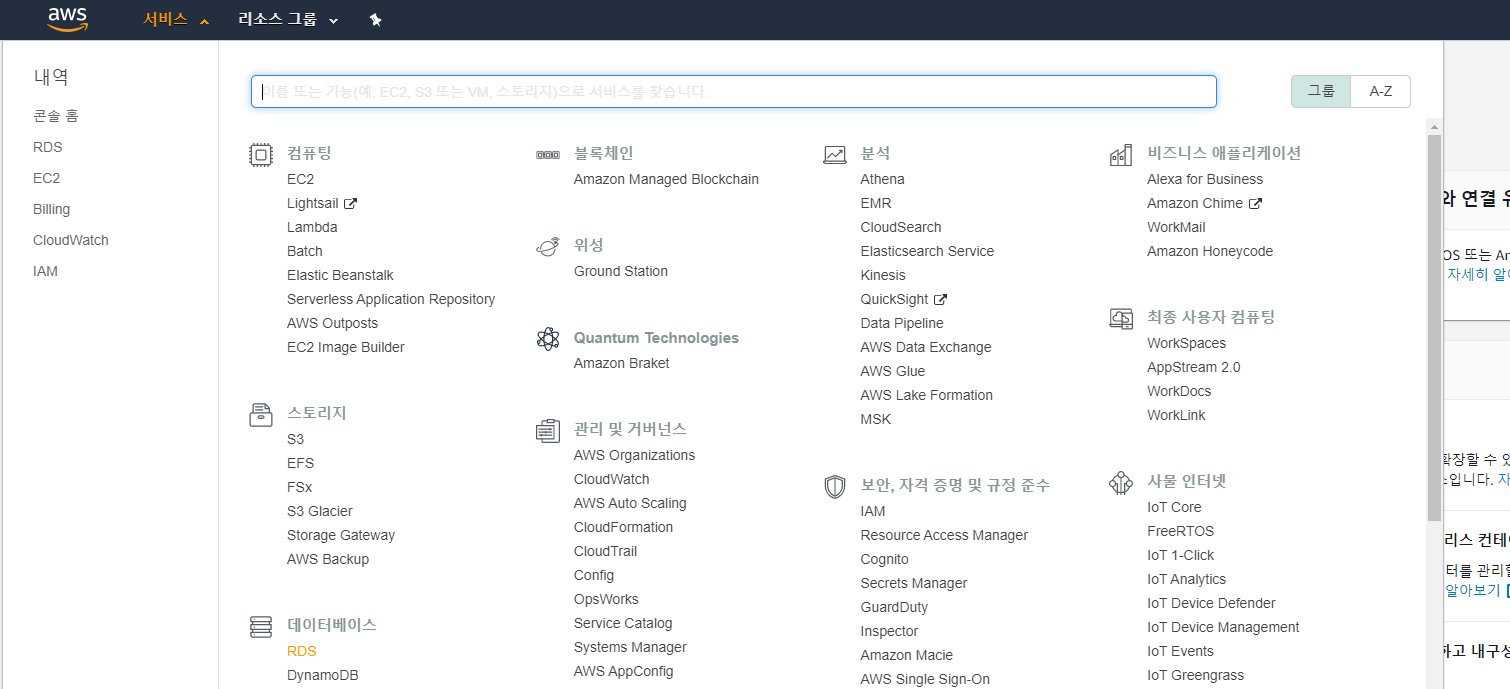Screen dimensions: 1510x689
Task: Click the Computing (컴퓨팅) chip category icon
Action: pos(261,154)
